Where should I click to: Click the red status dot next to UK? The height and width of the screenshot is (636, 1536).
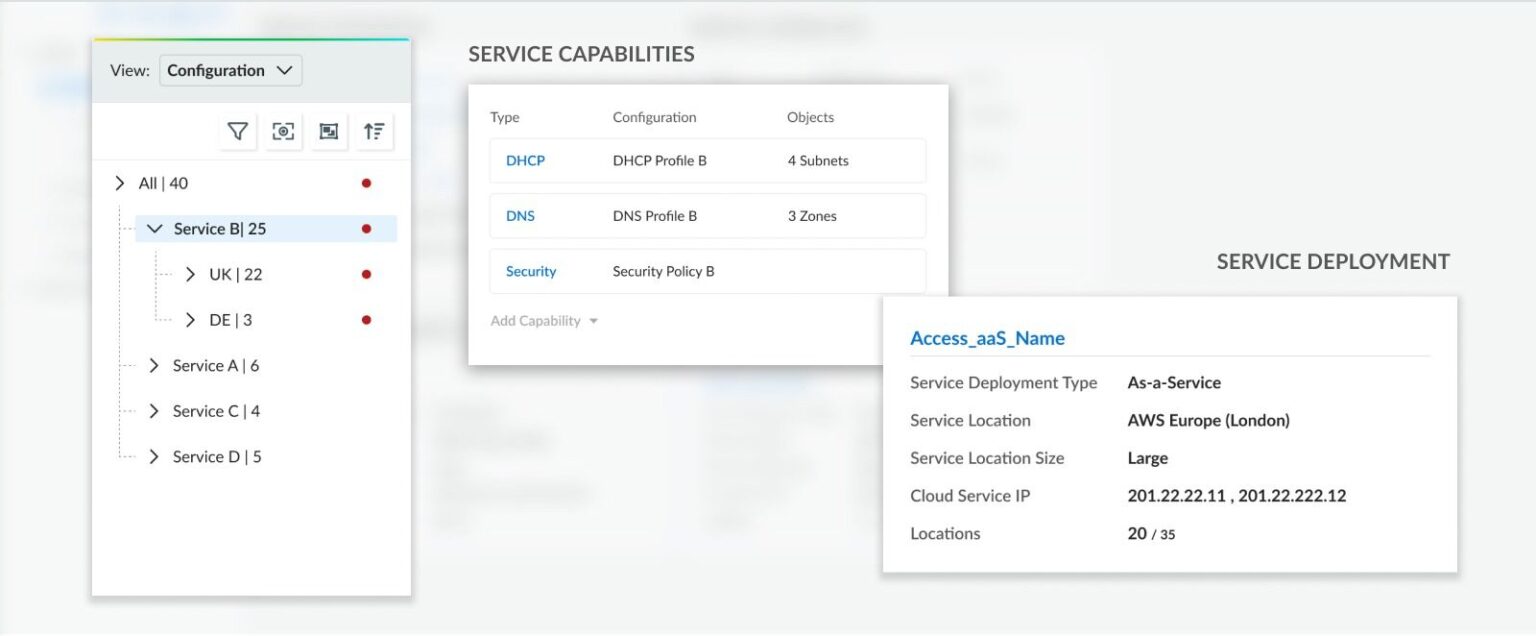[367, 273]
